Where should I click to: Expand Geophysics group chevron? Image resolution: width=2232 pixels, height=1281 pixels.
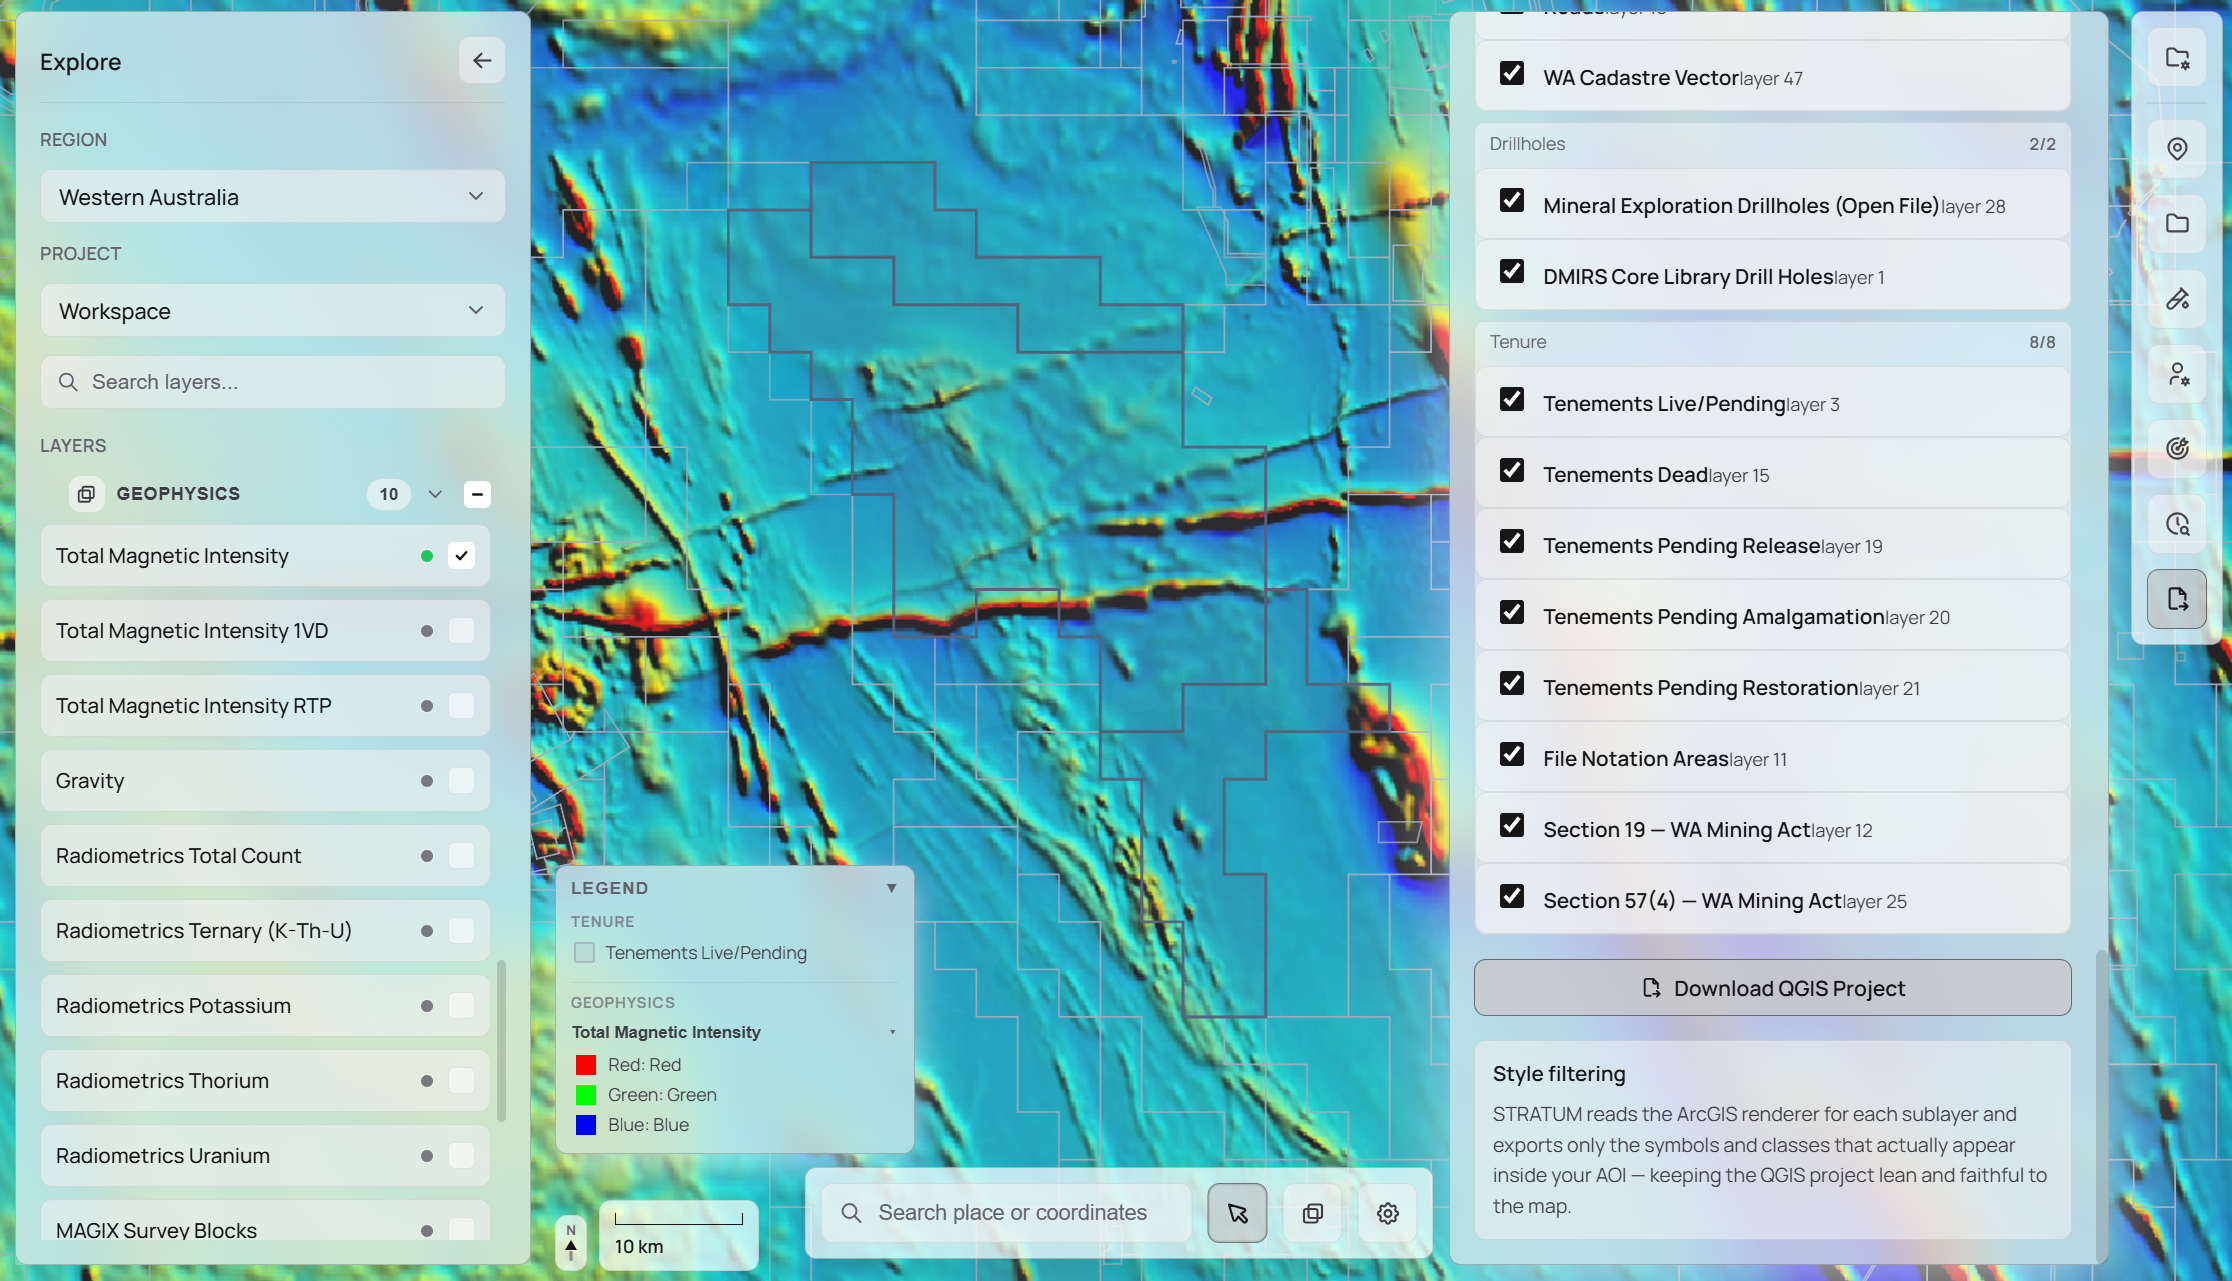pyautogui.click(x=435, y=494)
